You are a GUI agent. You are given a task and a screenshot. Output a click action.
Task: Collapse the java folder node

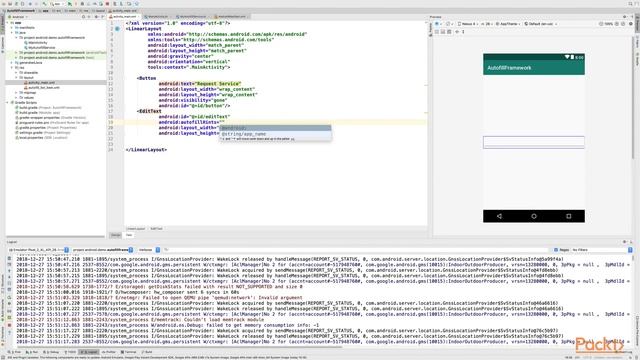click(x=12, y=33)
